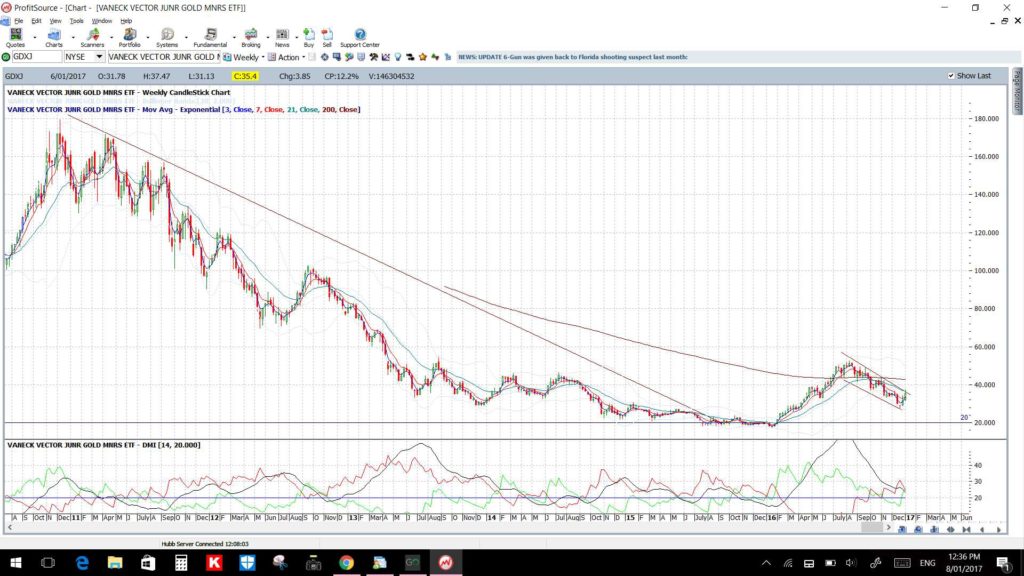Click the chart step-left arrow icon
The width and height of the screenshot is (1024, 576).
982,530
